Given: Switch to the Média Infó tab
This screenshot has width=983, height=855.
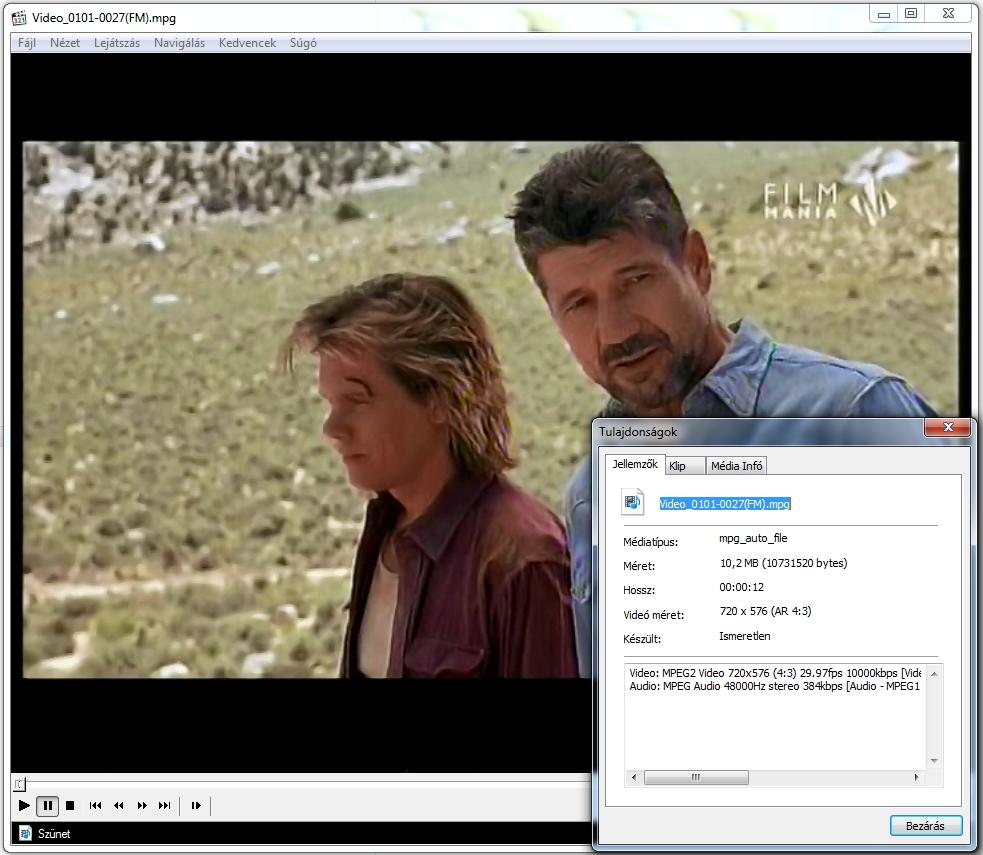Looking at the screenshot, I should (736, 466).
